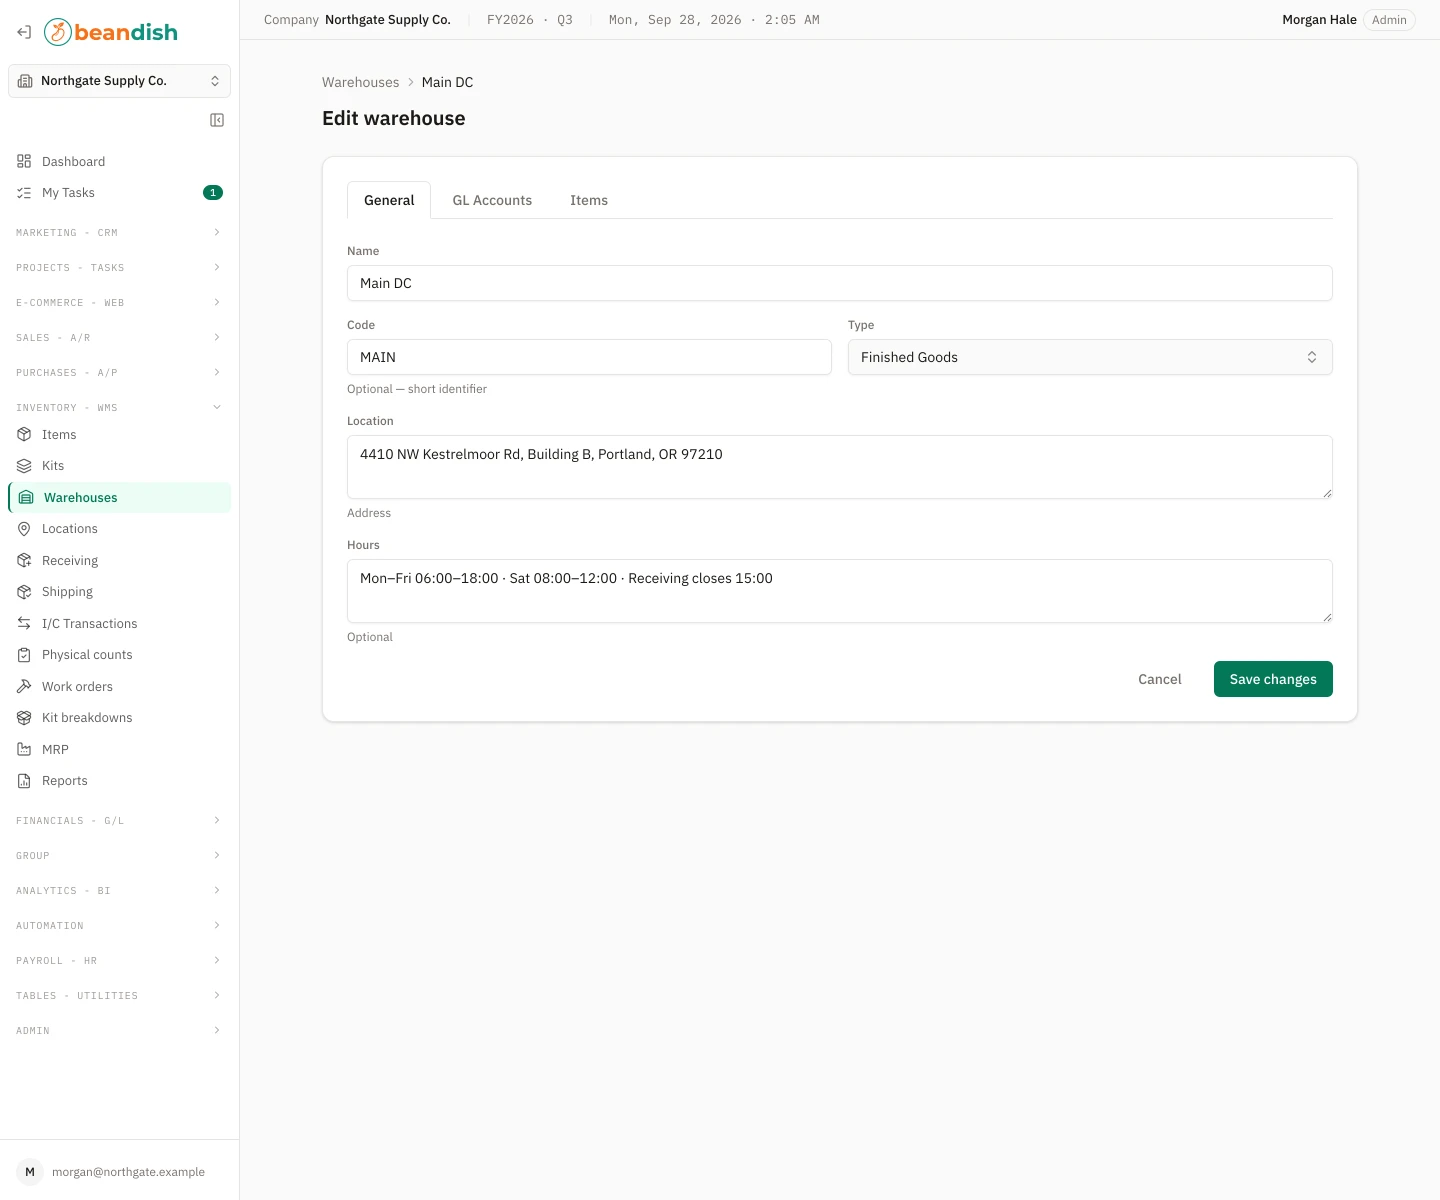Image resolution: width=1440 pixels, height=1200 pixels.
Task: Expand the Purchases - A/P section
Action: 120,373
